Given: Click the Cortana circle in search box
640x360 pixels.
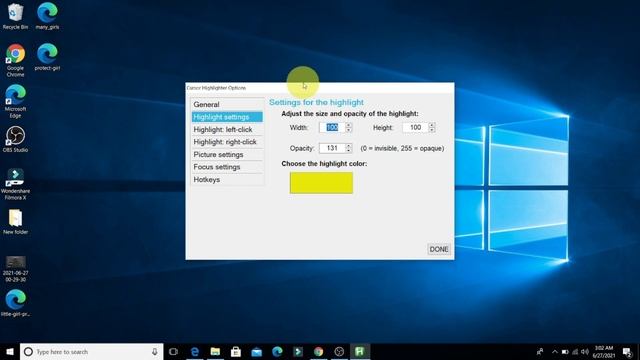Looking at the screenshot, I should pos(28,351).
